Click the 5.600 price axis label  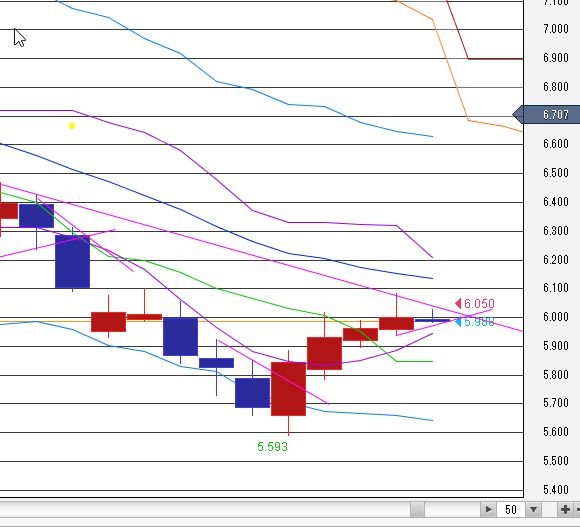coord(556,432)
